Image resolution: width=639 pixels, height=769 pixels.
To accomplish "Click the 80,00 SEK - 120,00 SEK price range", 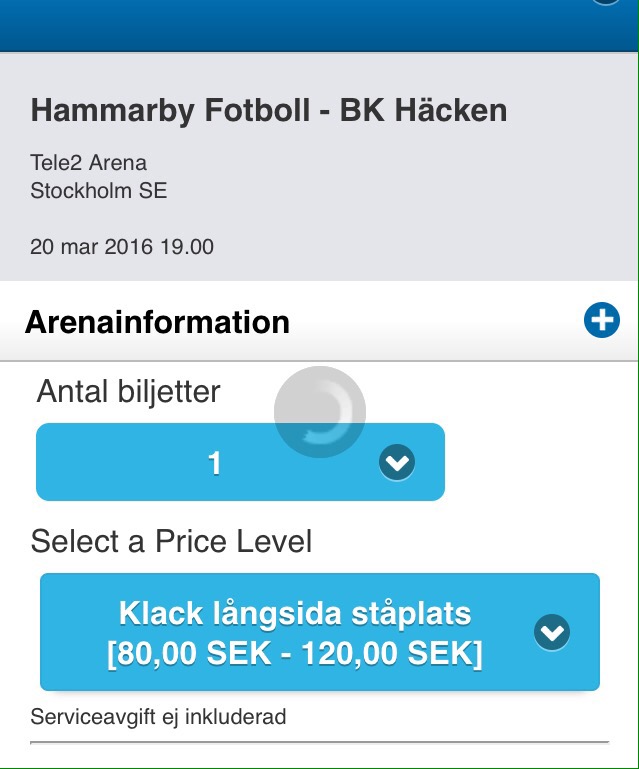I will 294,655.
